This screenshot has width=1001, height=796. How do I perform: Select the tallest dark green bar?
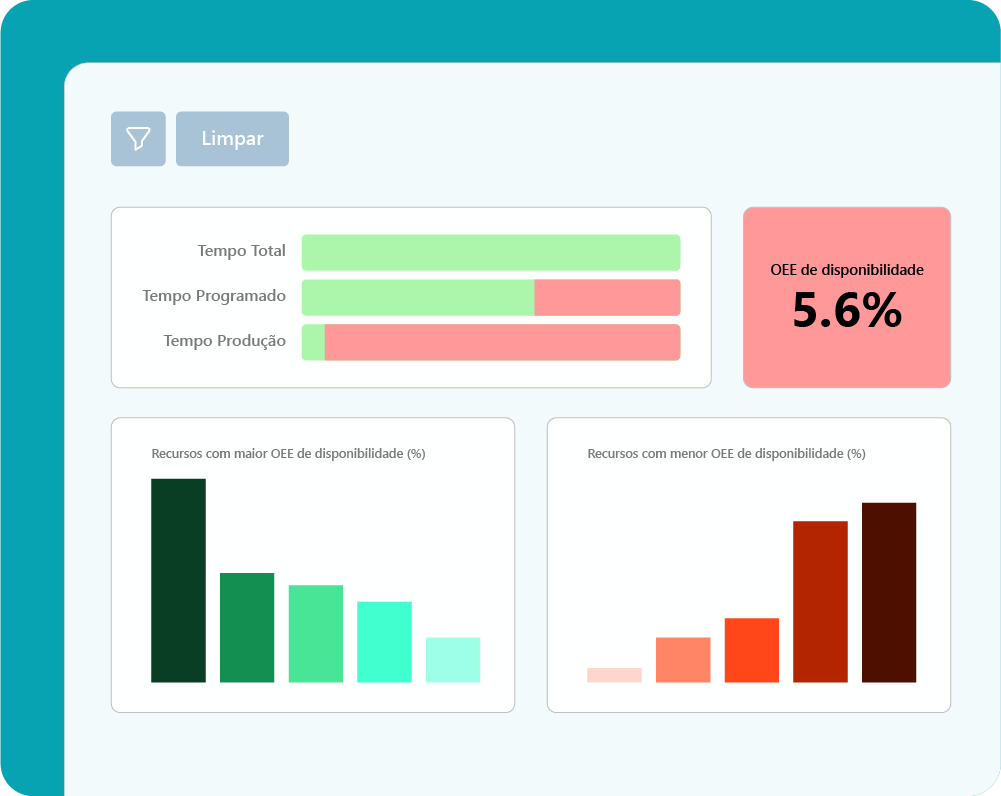(178, 580)
